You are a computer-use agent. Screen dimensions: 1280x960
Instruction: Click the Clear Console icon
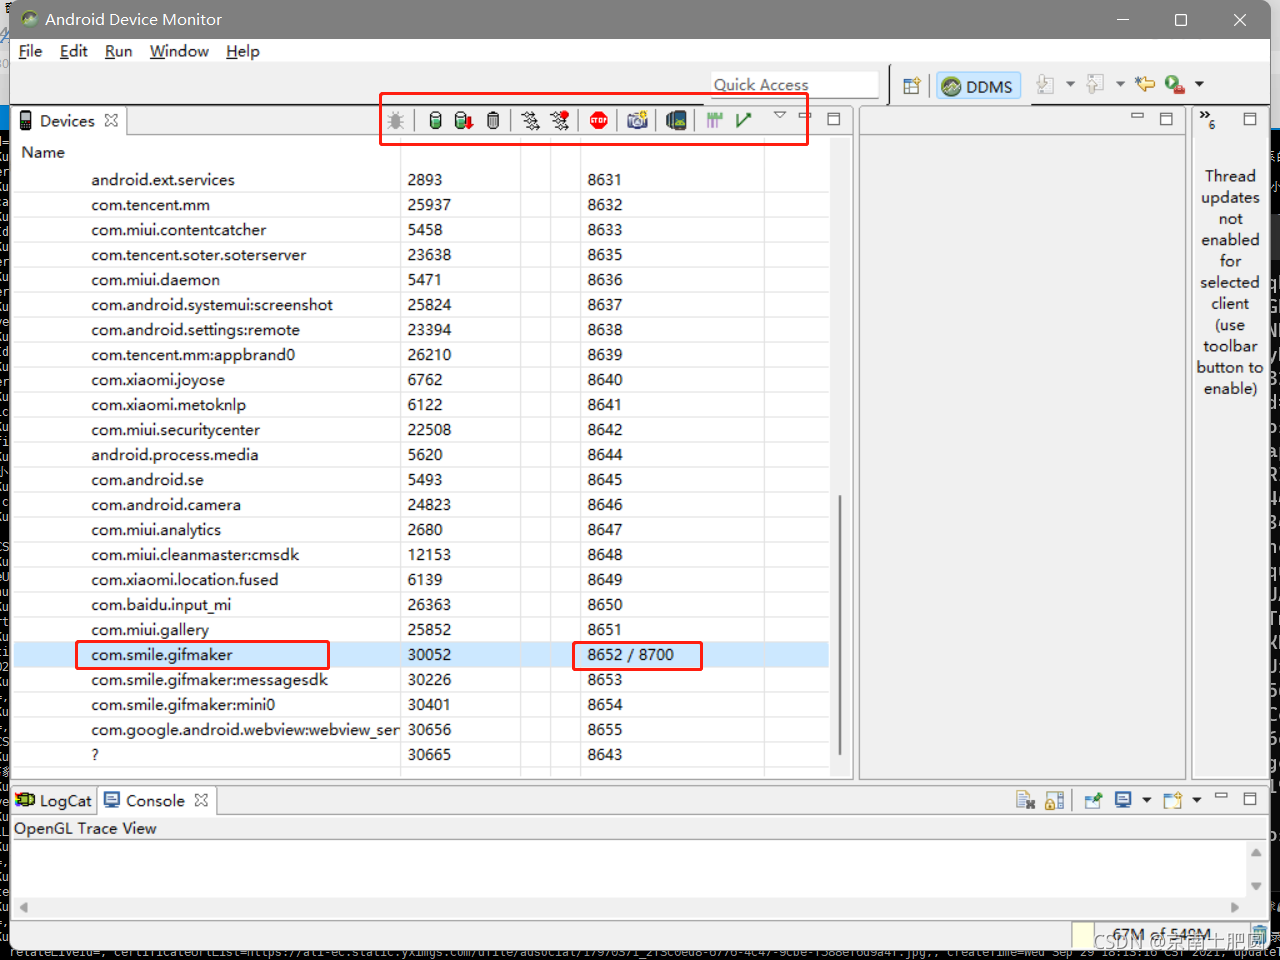click(1025, 800)
